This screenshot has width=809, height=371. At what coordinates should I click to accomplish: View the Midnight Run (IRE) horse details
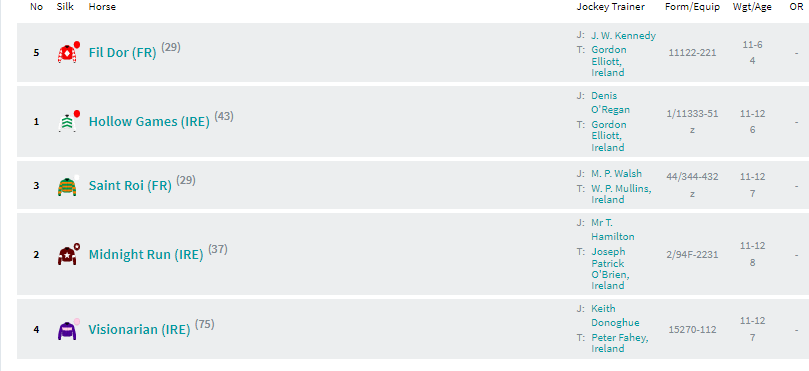click(x=146, y=254)
